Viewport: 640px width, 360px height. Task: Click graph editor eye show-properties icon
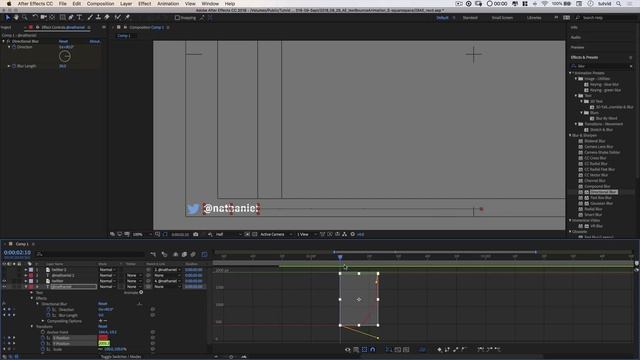(x=348, y=349)
